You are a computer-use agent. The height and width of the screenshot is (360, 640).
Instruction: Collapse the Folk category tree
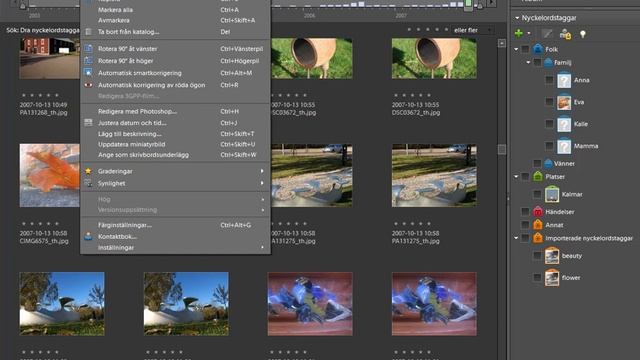click(x=516, y=49)
